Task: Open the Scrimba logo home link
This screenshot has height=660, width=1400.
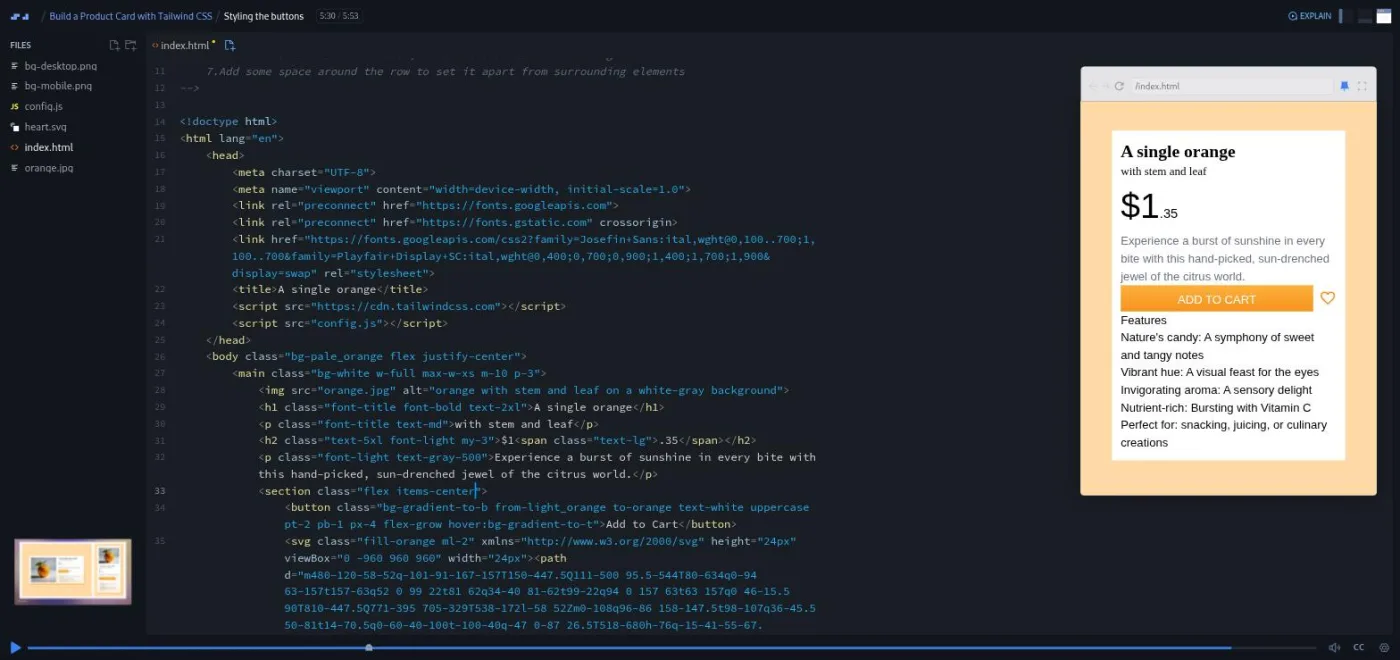Action: 20,16
